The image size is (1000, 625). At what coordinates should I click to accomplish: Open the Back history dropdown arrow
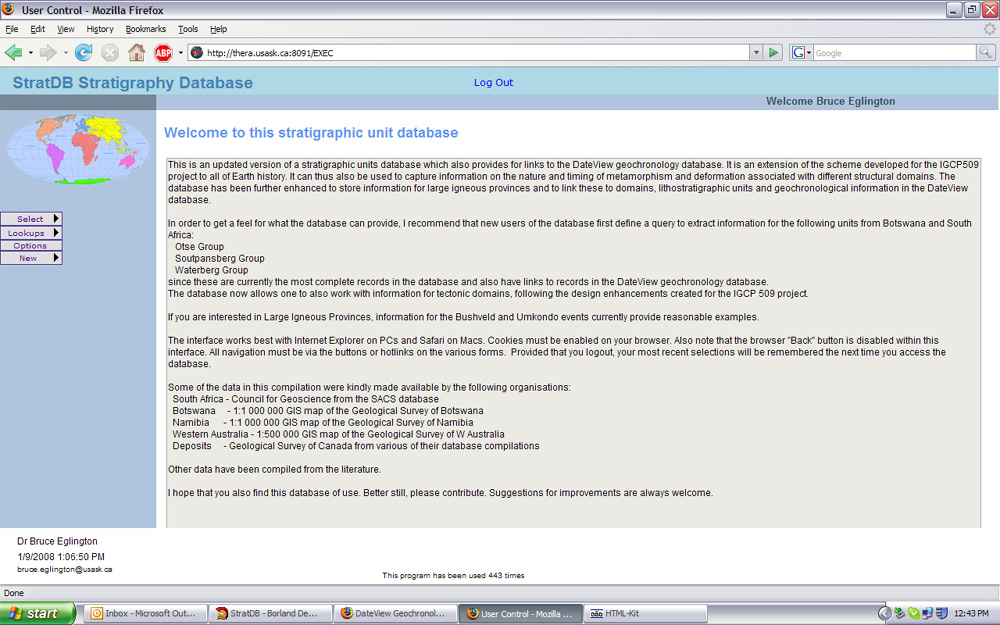pos(30,53)
